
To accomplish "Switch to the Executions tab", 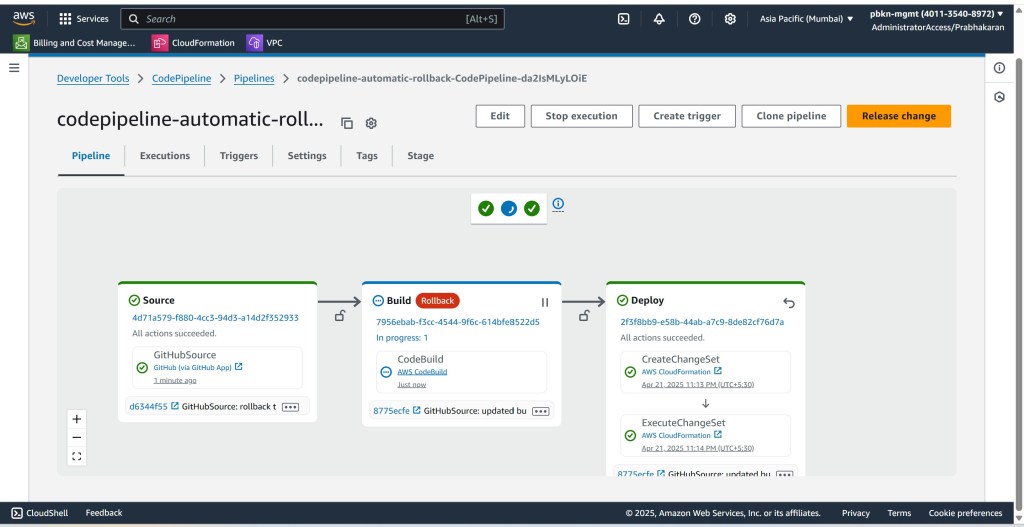I will point(165,156).
